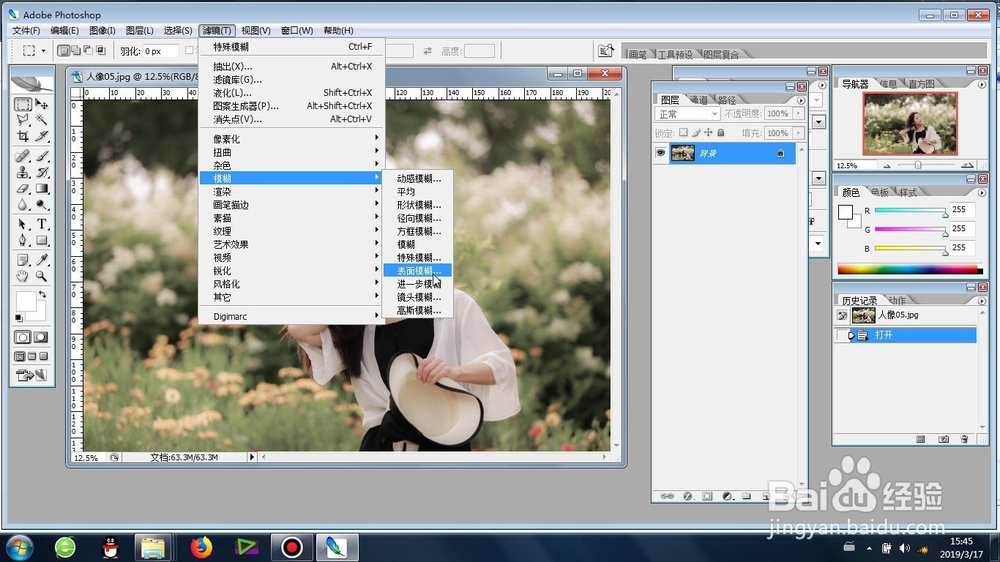Open Navigator panel flyout menu arrow
Image resolution: width=1000 pixels, height=562 pixels.
click(982, 84)
